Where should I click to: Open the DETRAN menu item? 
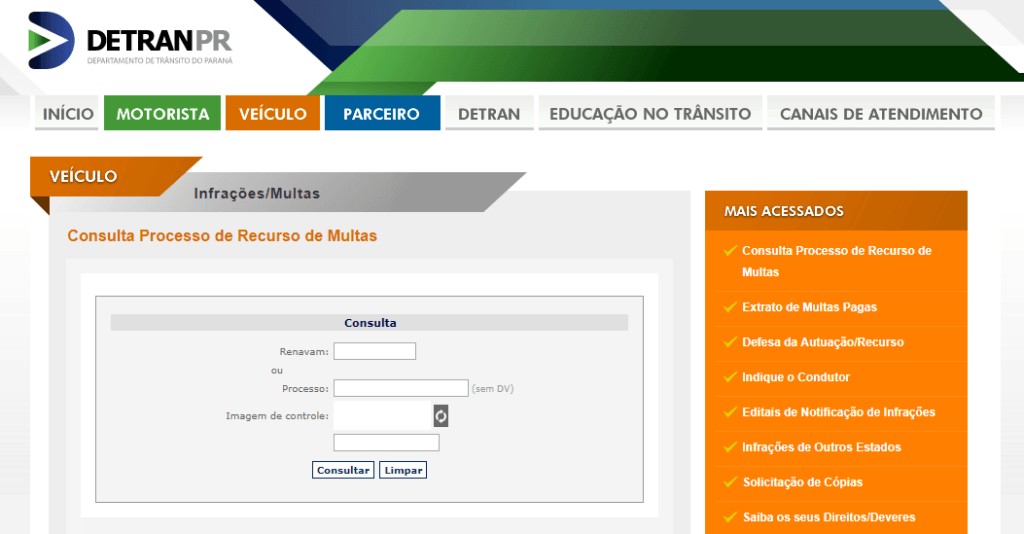(x=489, y=114)
